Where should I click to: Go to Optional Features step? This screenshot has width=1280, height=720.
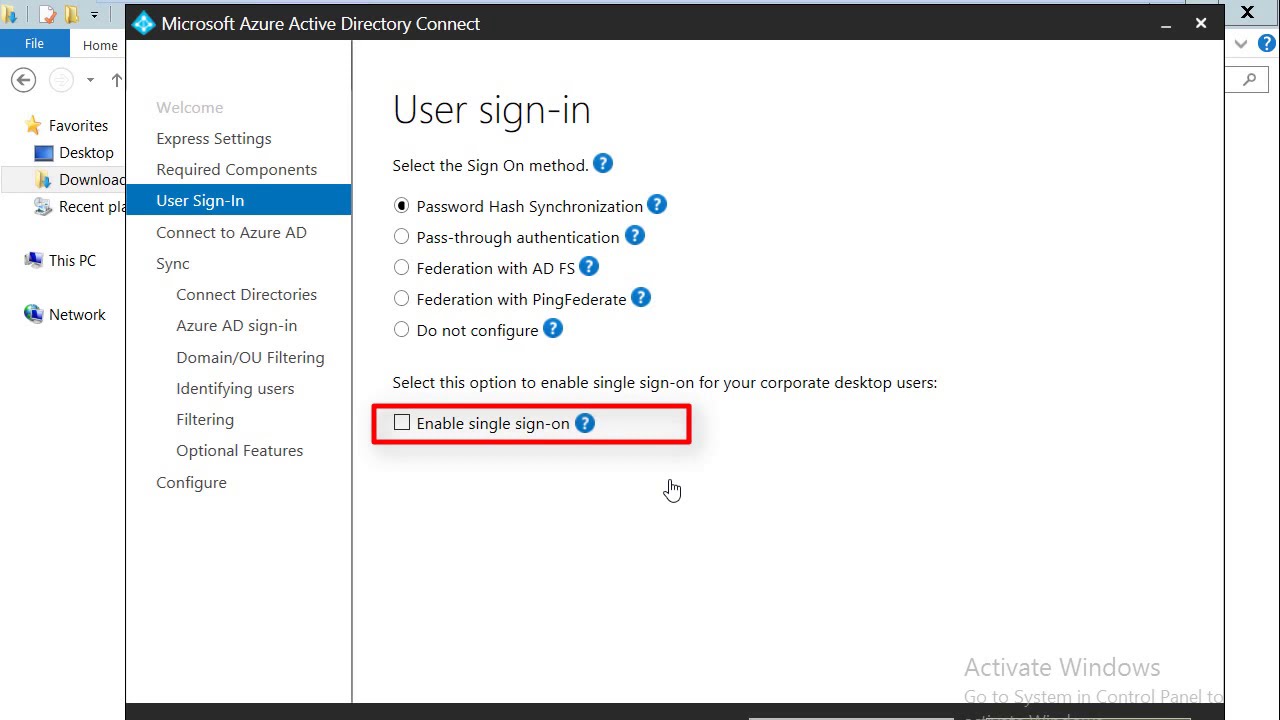point(240,450)
